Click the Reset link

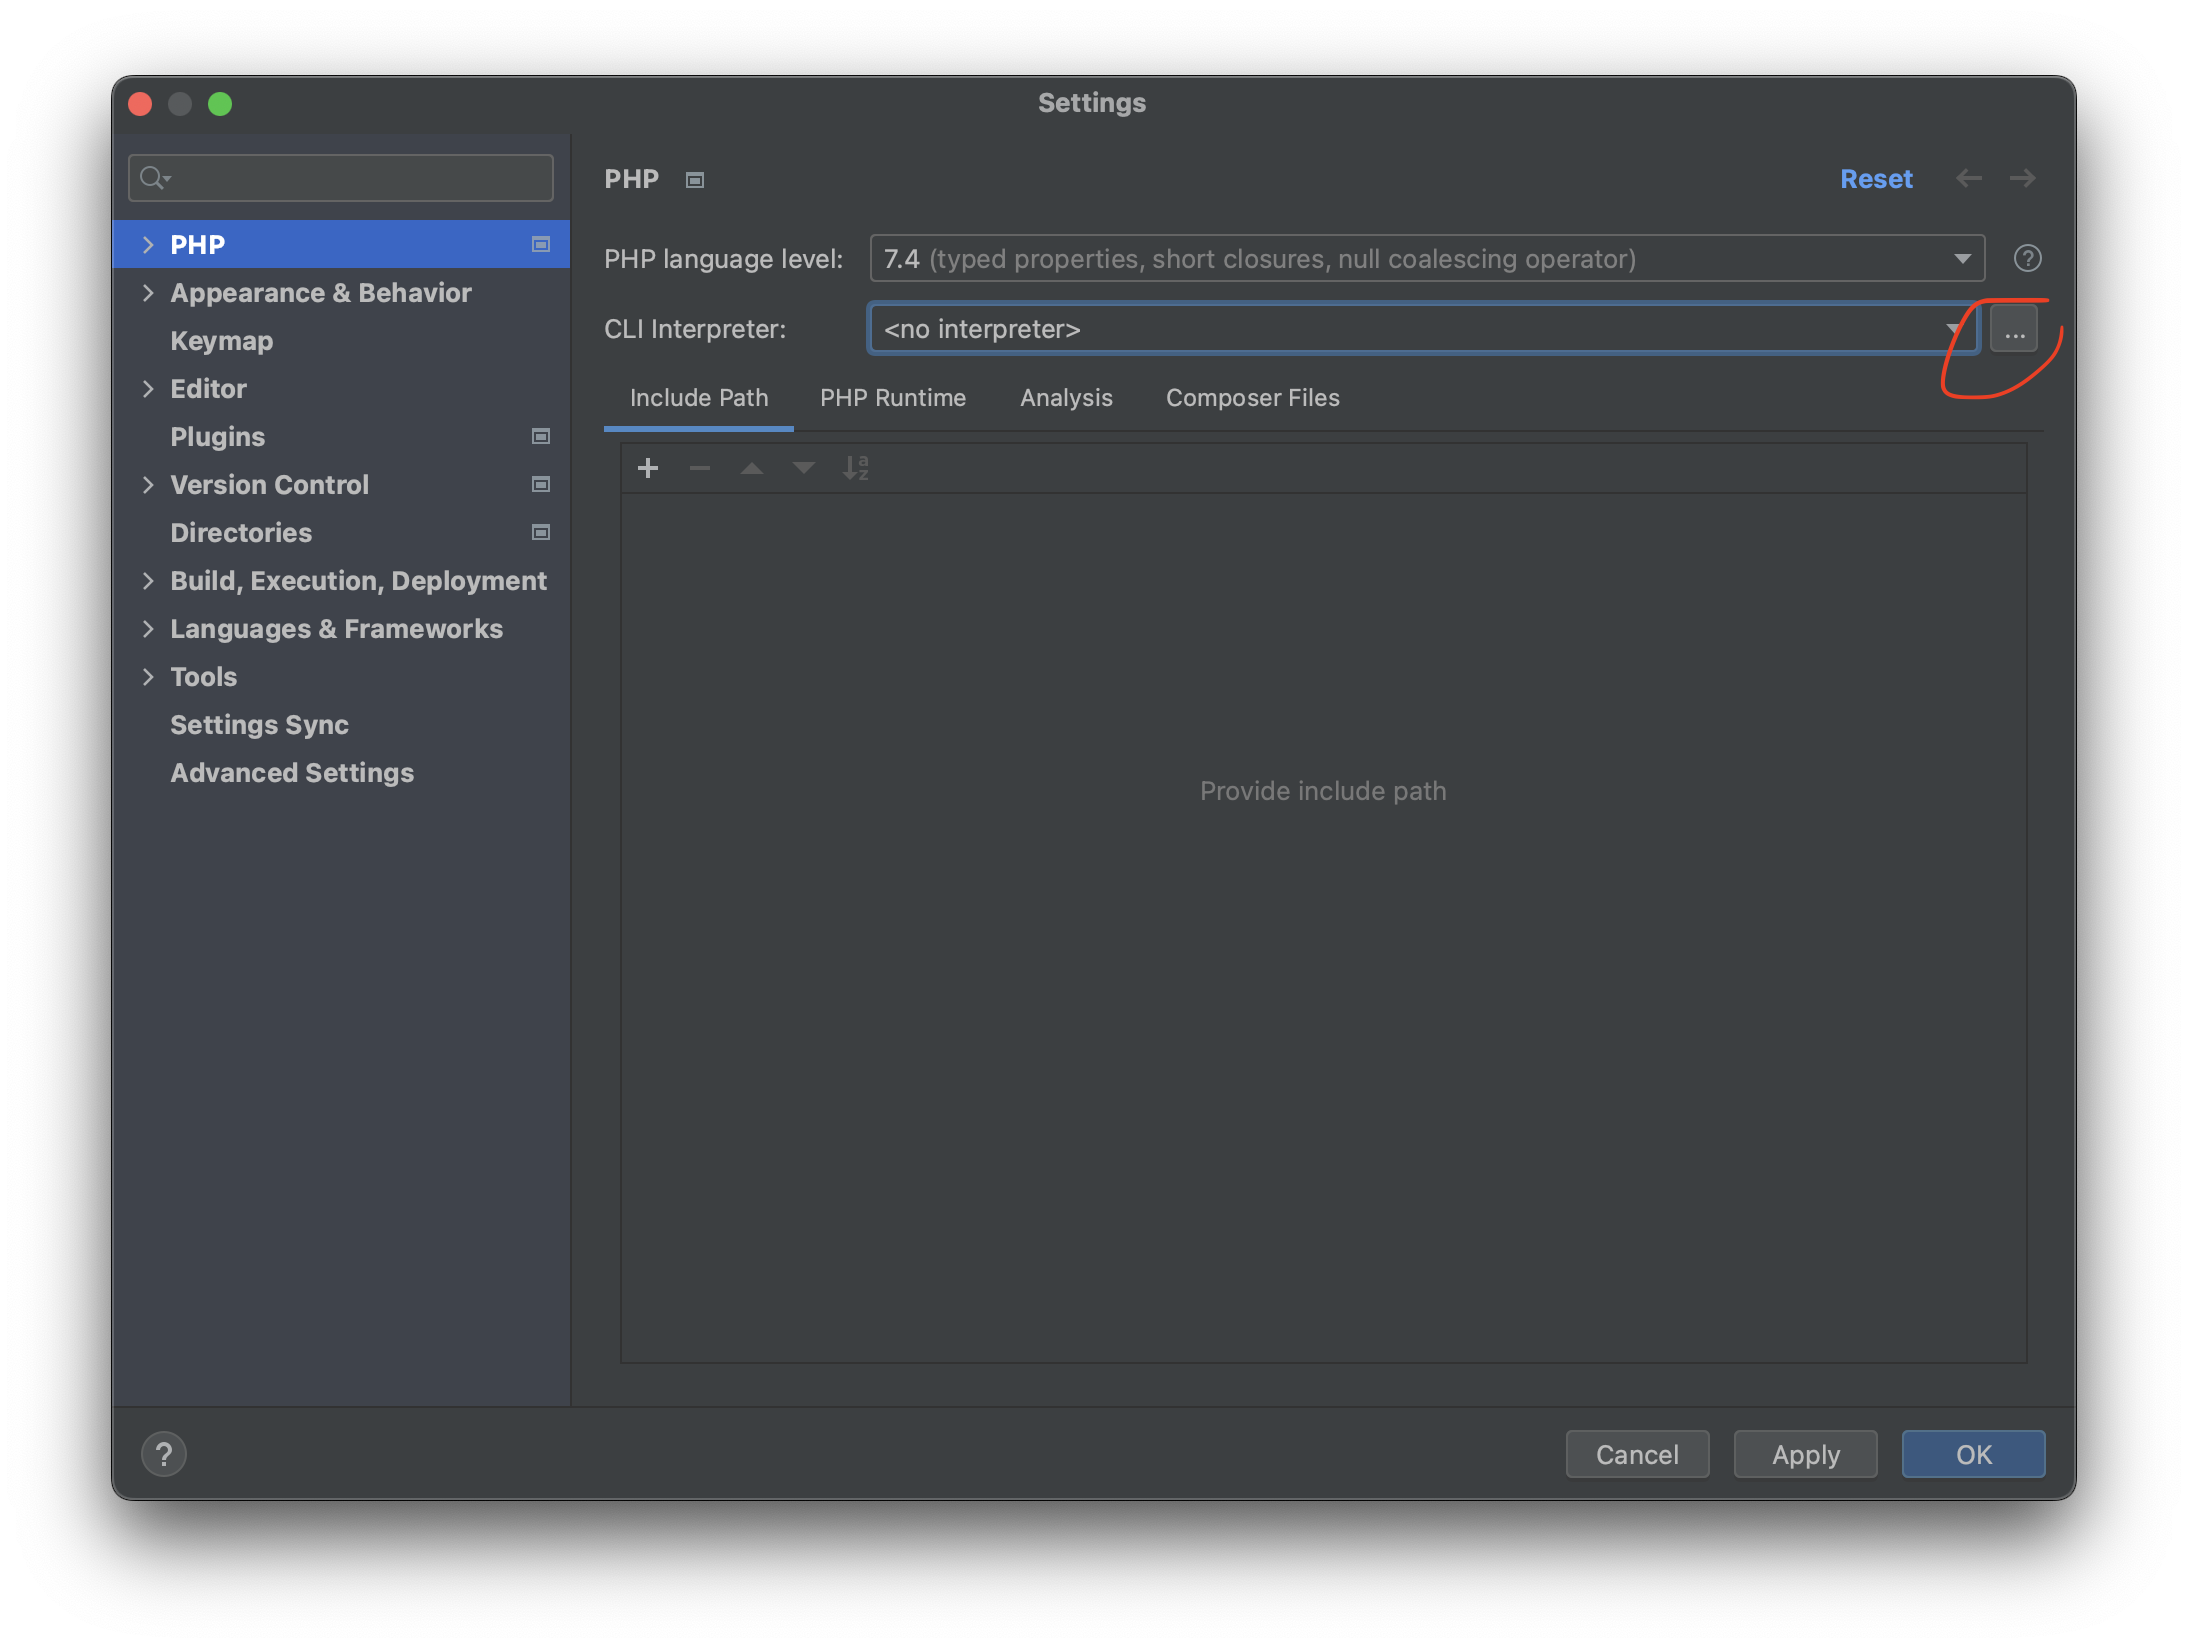coord(1876,178)
